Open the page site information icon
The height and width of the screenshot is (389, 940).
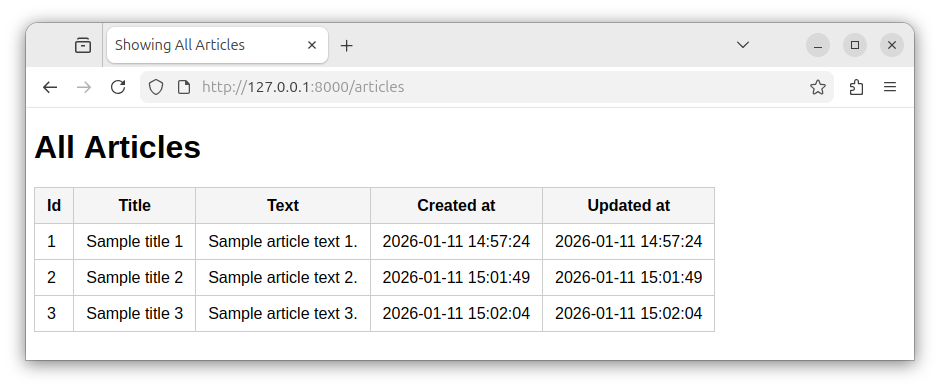pos(184,88)
